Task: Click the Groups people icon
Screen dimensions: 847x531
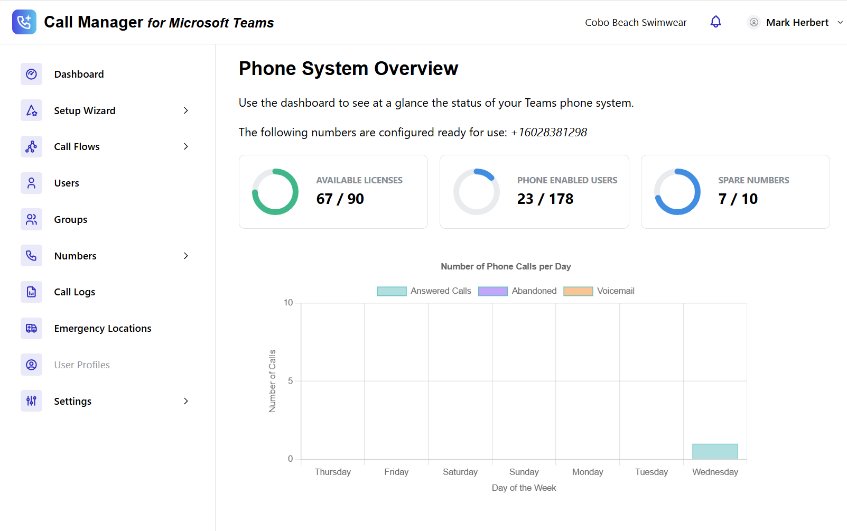Action: click(31, 220)
